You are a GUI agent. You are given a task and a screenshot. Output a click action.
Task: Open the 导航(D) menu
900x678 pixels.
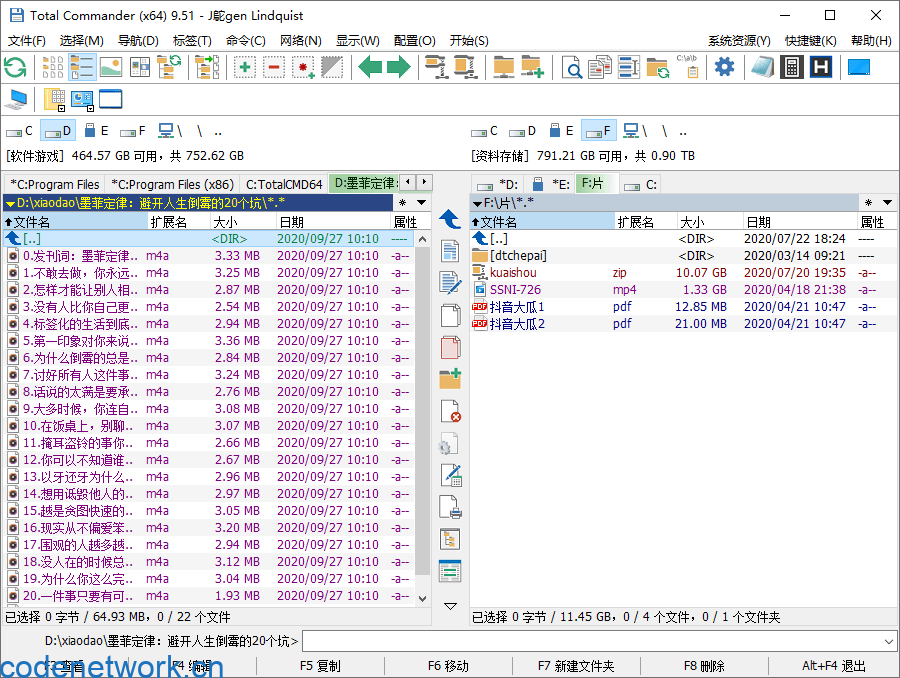coord(138,41)
